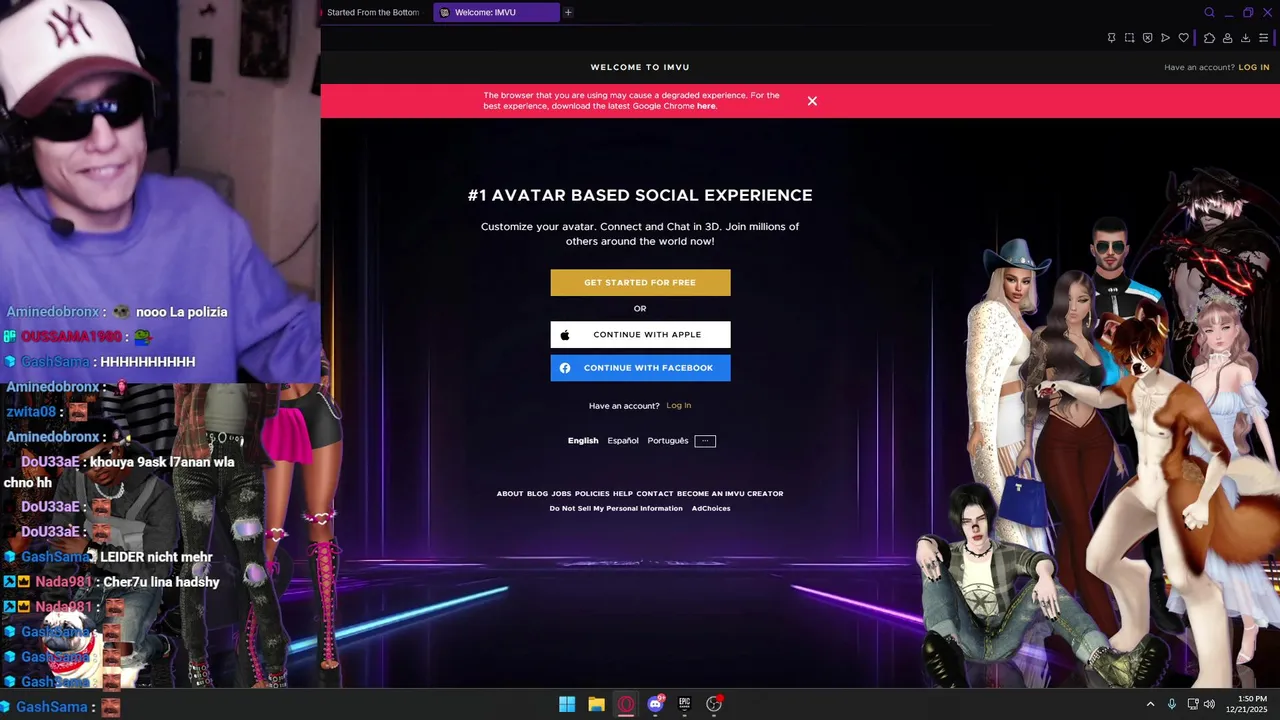
Task: Click the '#1 Avatar Based Social Experience' heading
Action: click(640, 196)
